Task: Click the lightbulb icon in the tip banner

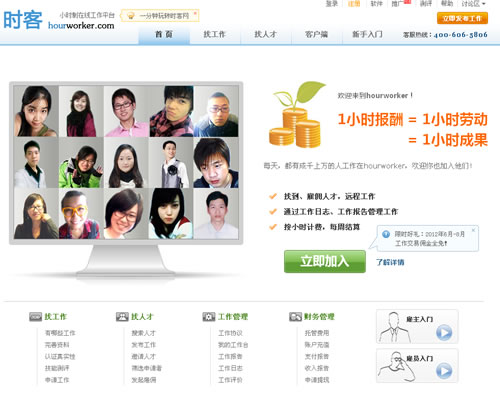Action: (x=131, y=16)
